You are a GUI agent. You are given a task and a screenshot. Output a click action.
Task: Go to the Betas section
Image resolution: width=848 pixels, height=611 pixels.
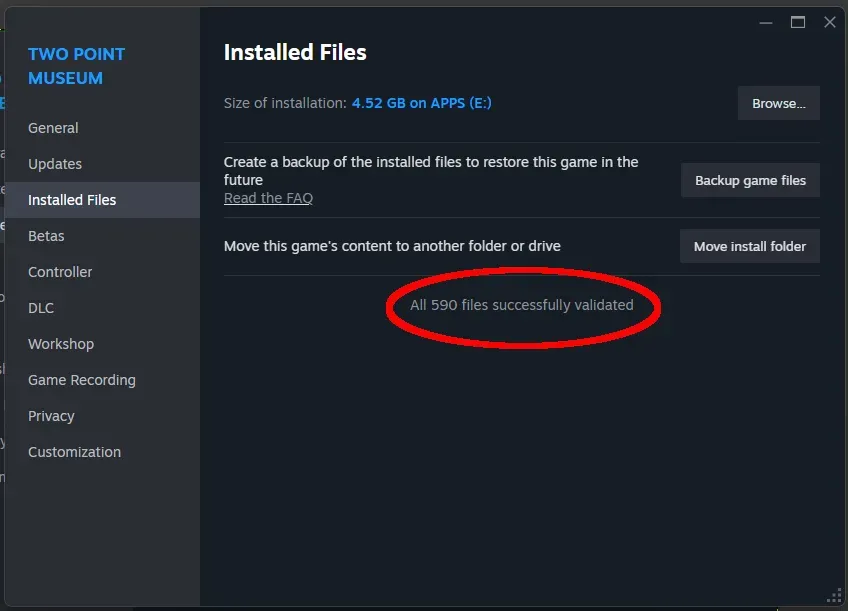tap(46, 236)
